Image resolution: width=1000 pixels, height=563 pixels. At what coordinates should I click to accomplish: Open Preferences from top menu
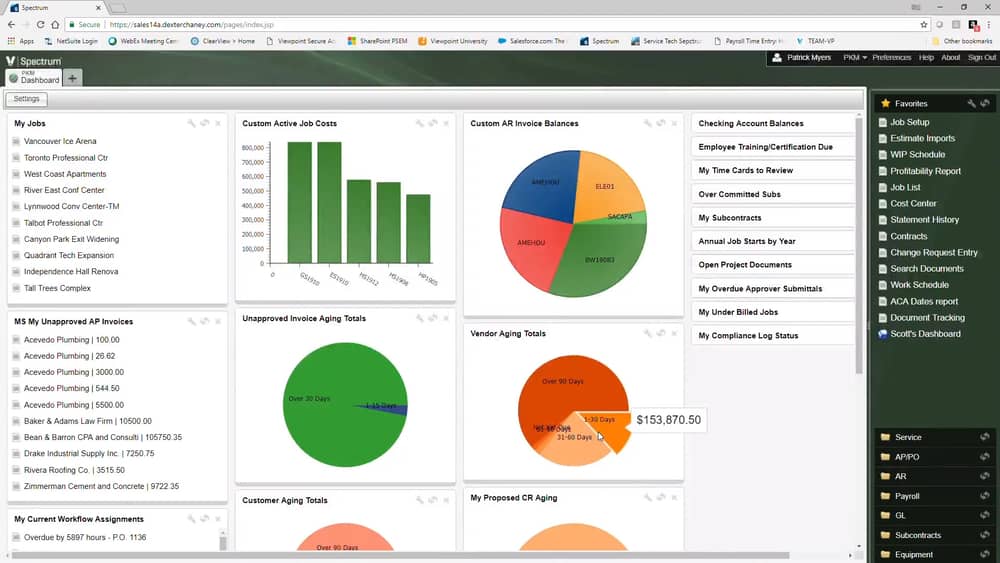pyautogui.click(x=892, y=57)
